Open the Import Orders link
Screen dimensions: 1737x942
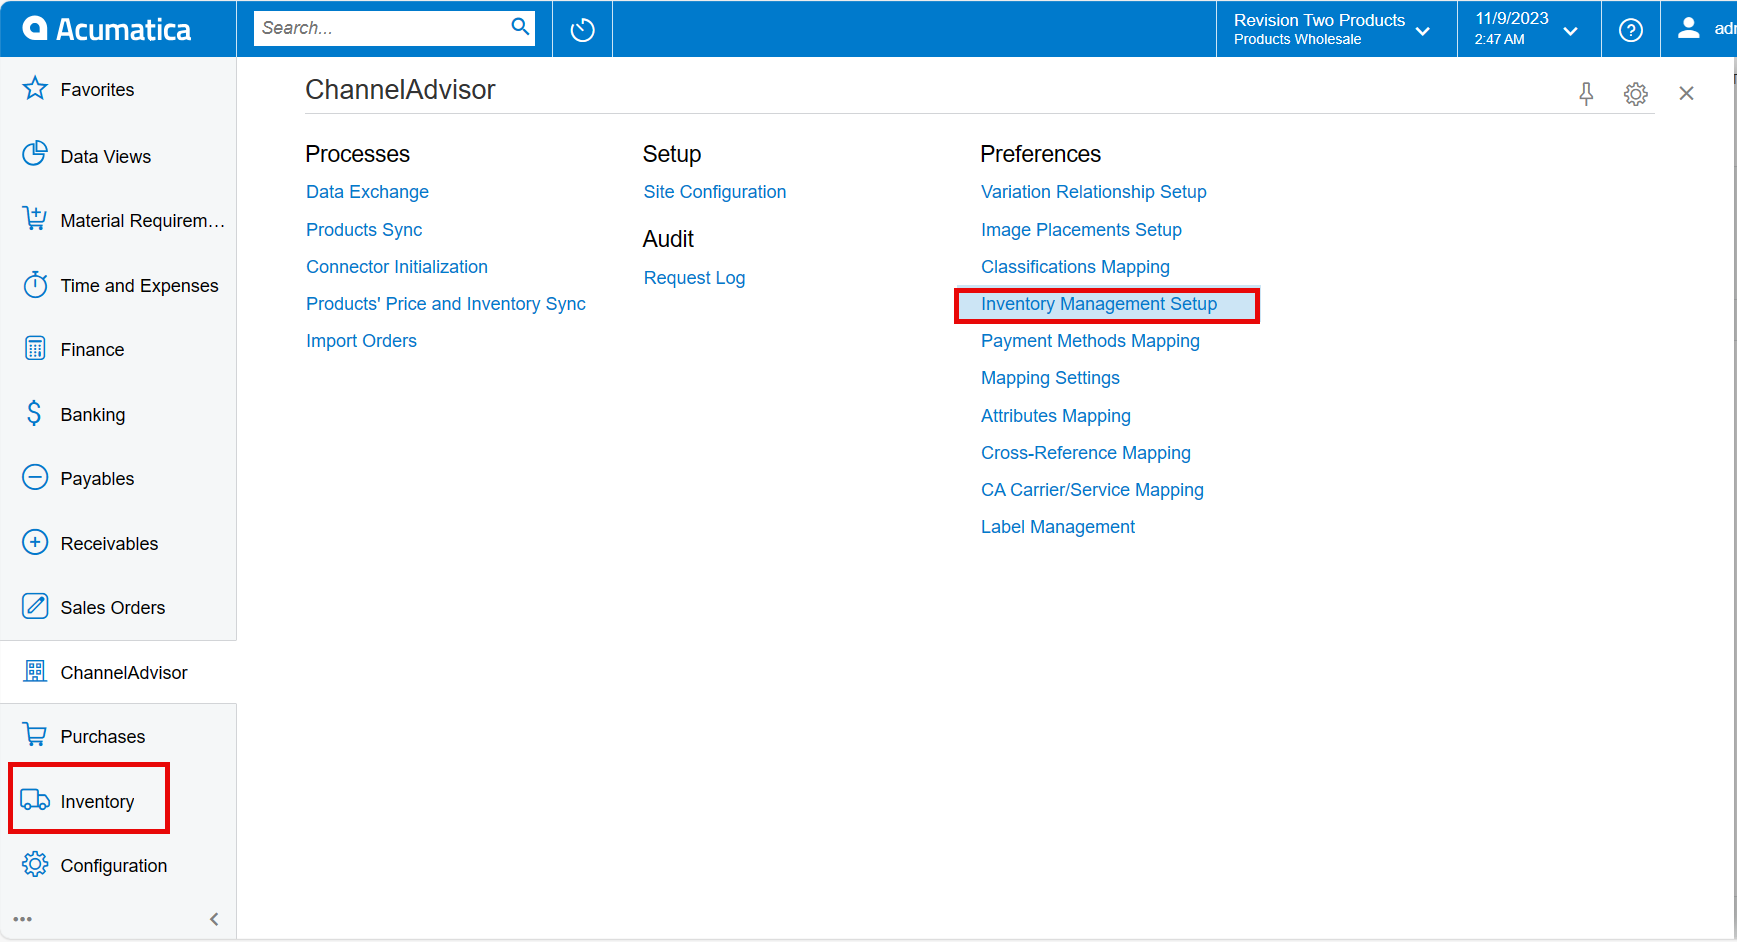[361, 341]
